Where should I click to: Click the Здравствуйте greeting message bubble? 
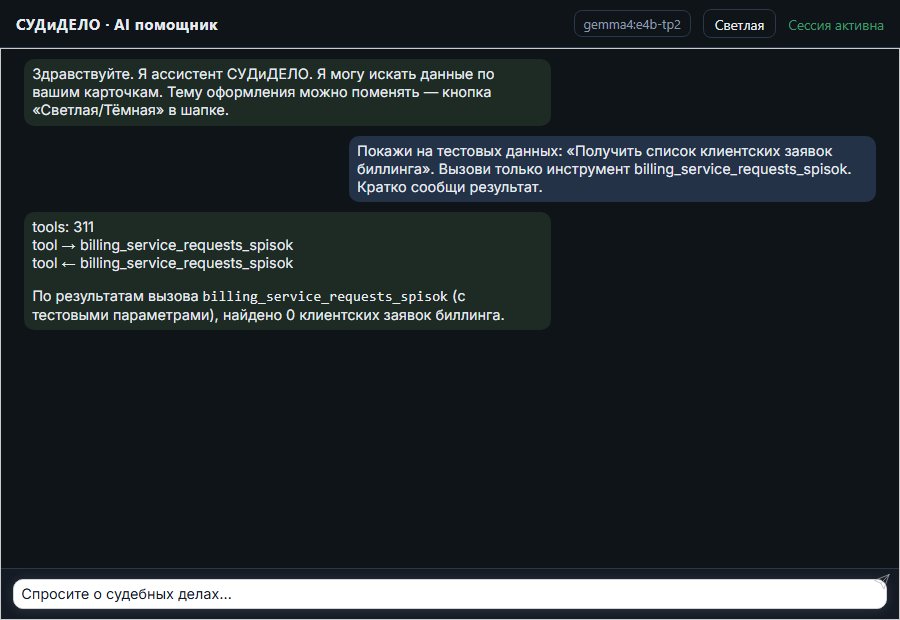[288, 92]
